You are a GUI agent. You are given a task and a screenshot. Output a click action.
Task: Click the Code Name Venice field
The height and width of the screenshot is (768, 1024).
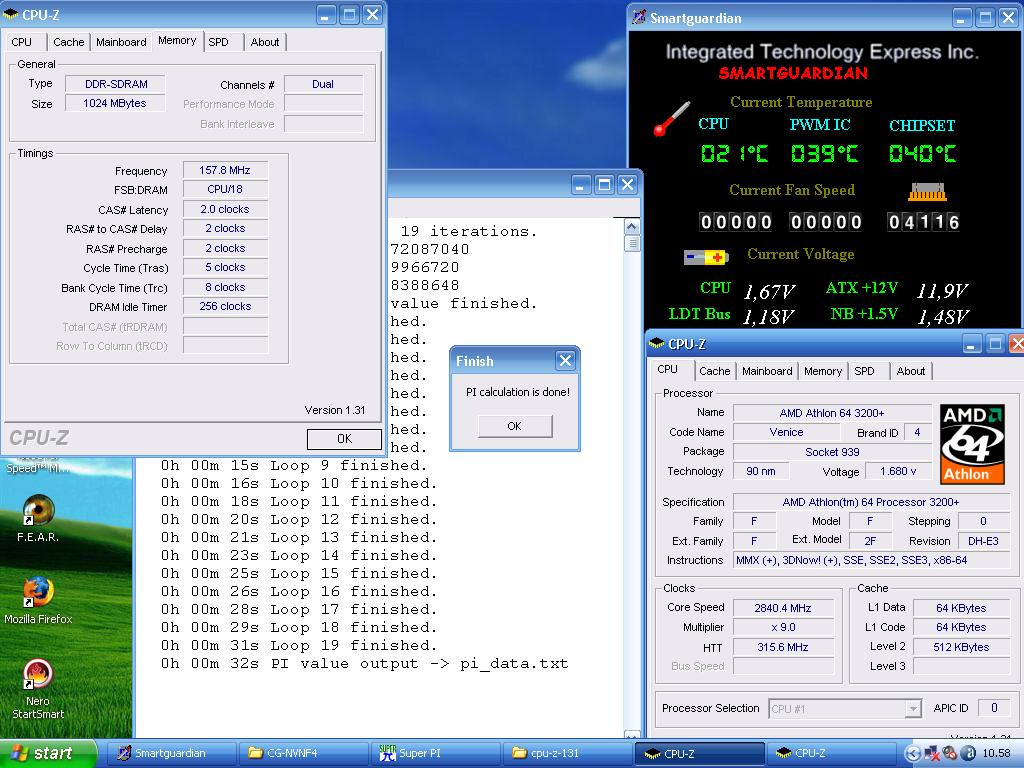pyautogui.click(x=786, y=432)
